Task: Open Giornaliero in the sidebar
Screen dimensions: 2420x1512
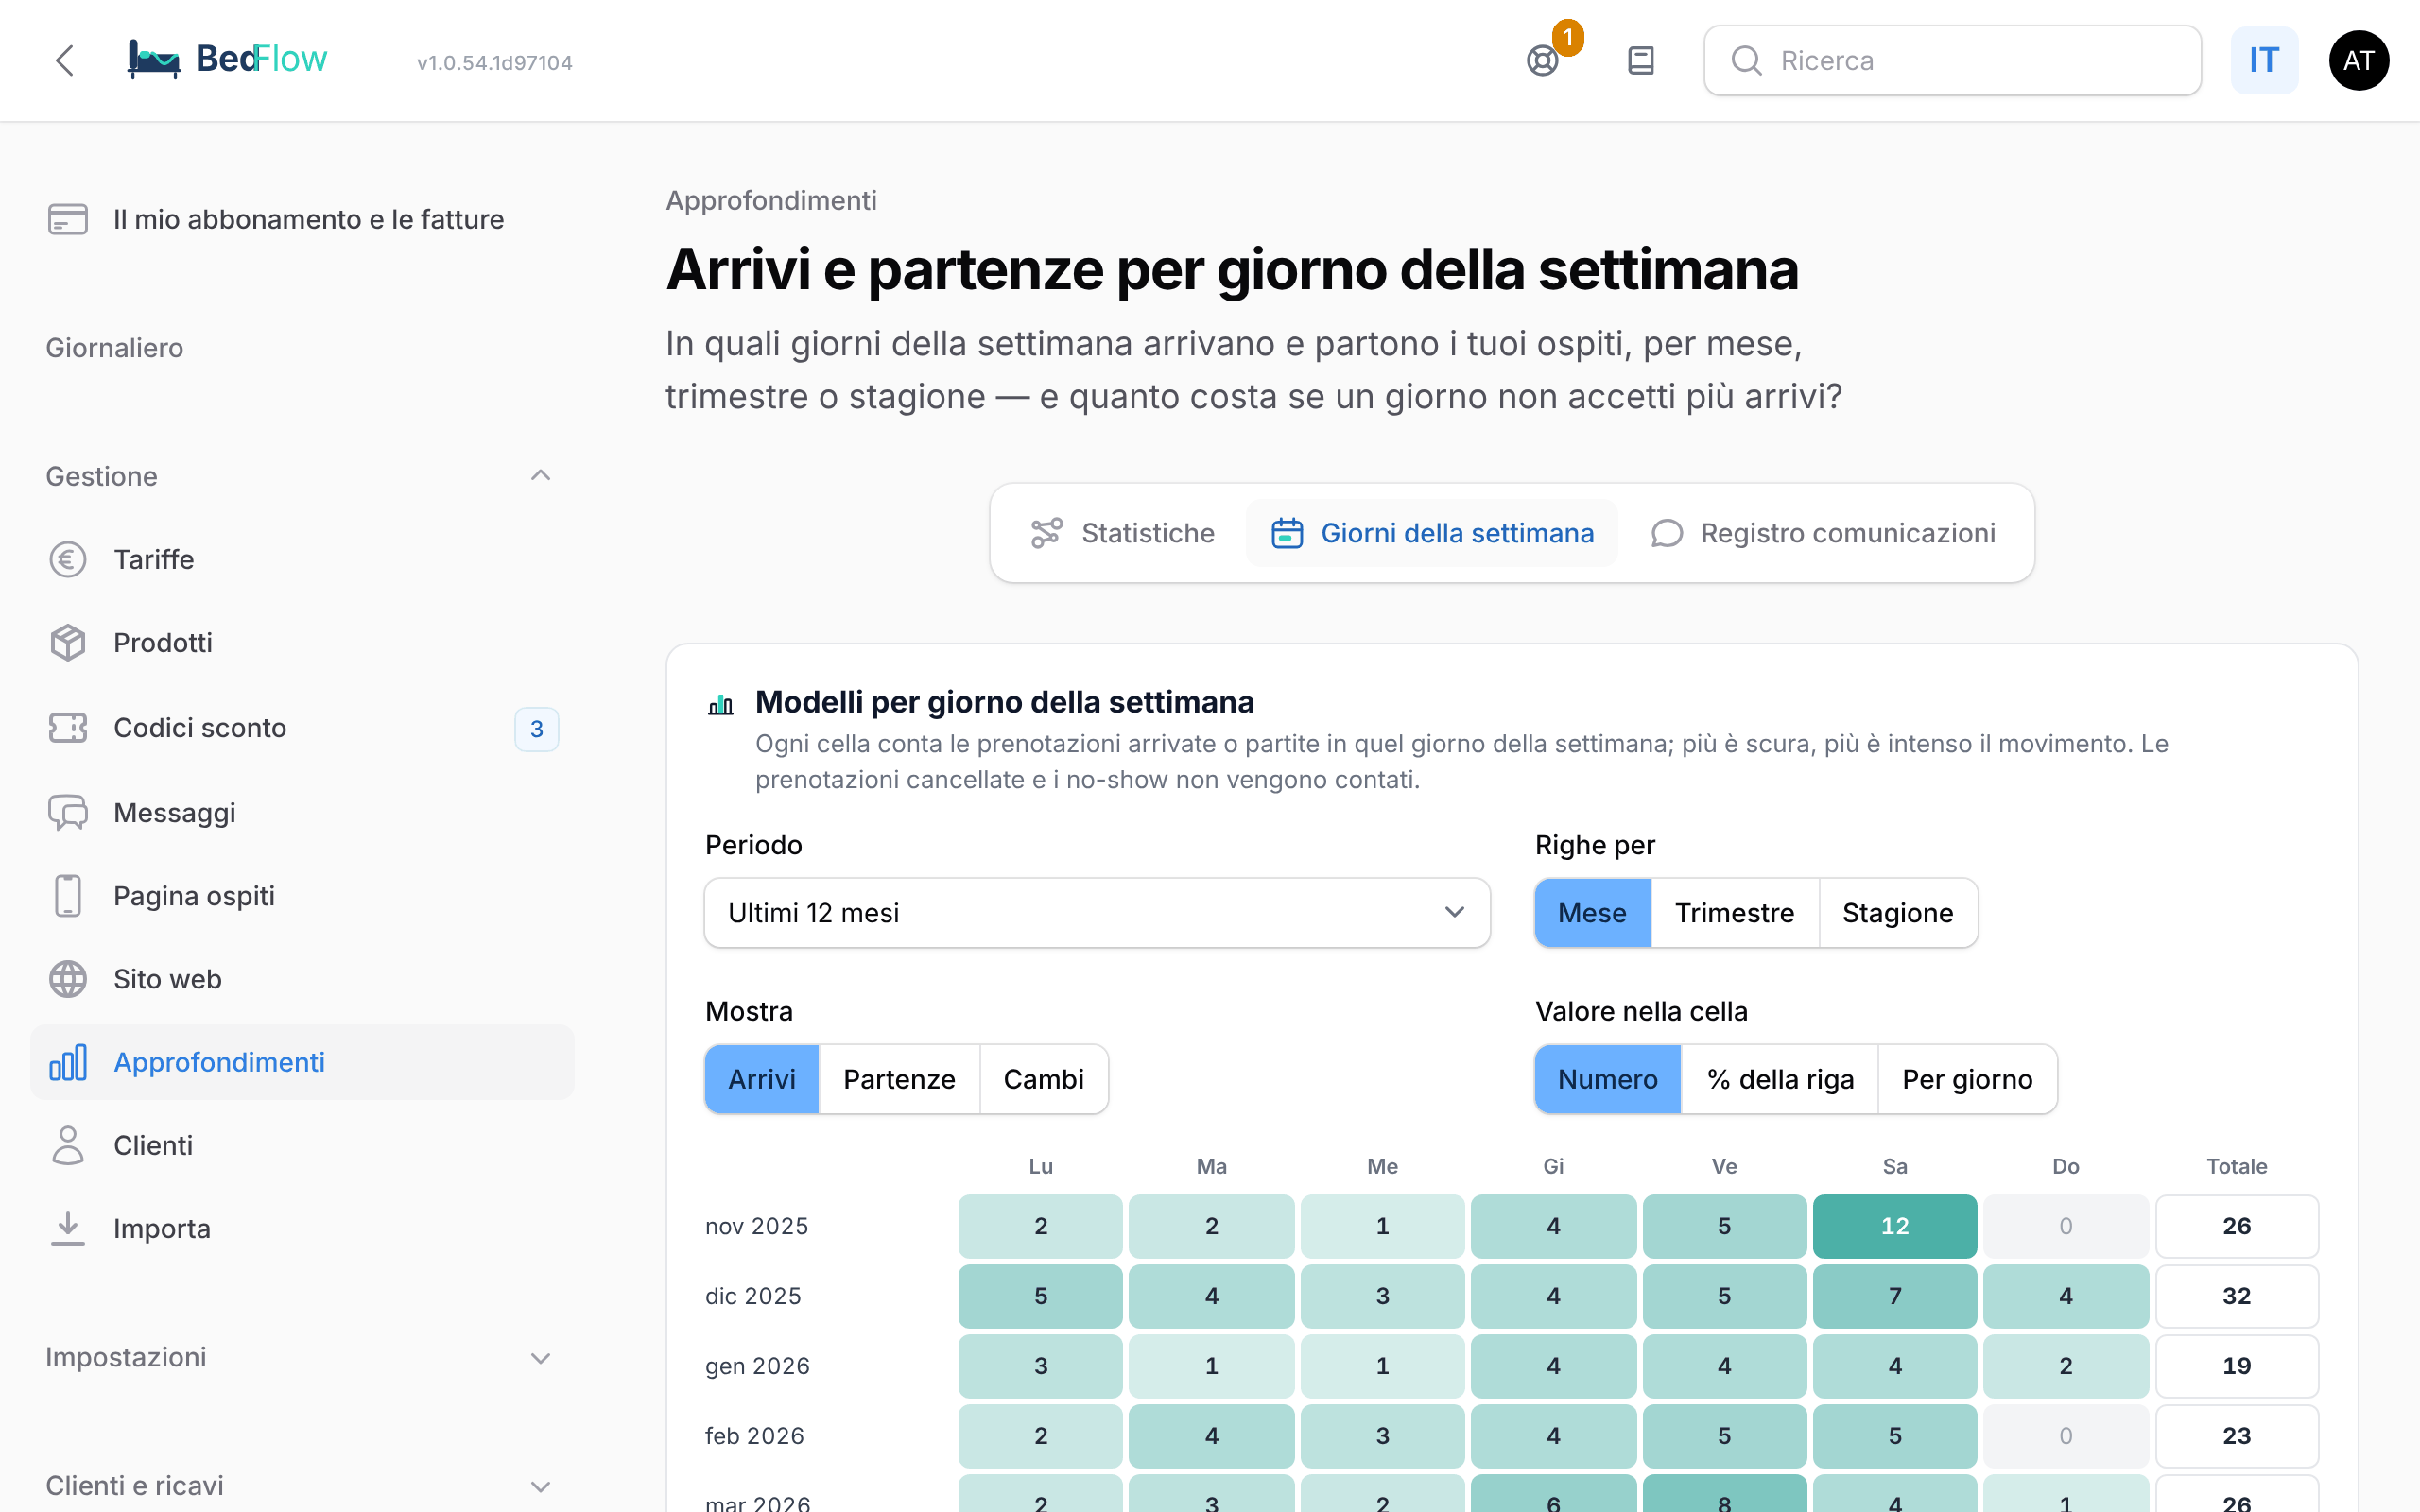Action: click(114, 348)
